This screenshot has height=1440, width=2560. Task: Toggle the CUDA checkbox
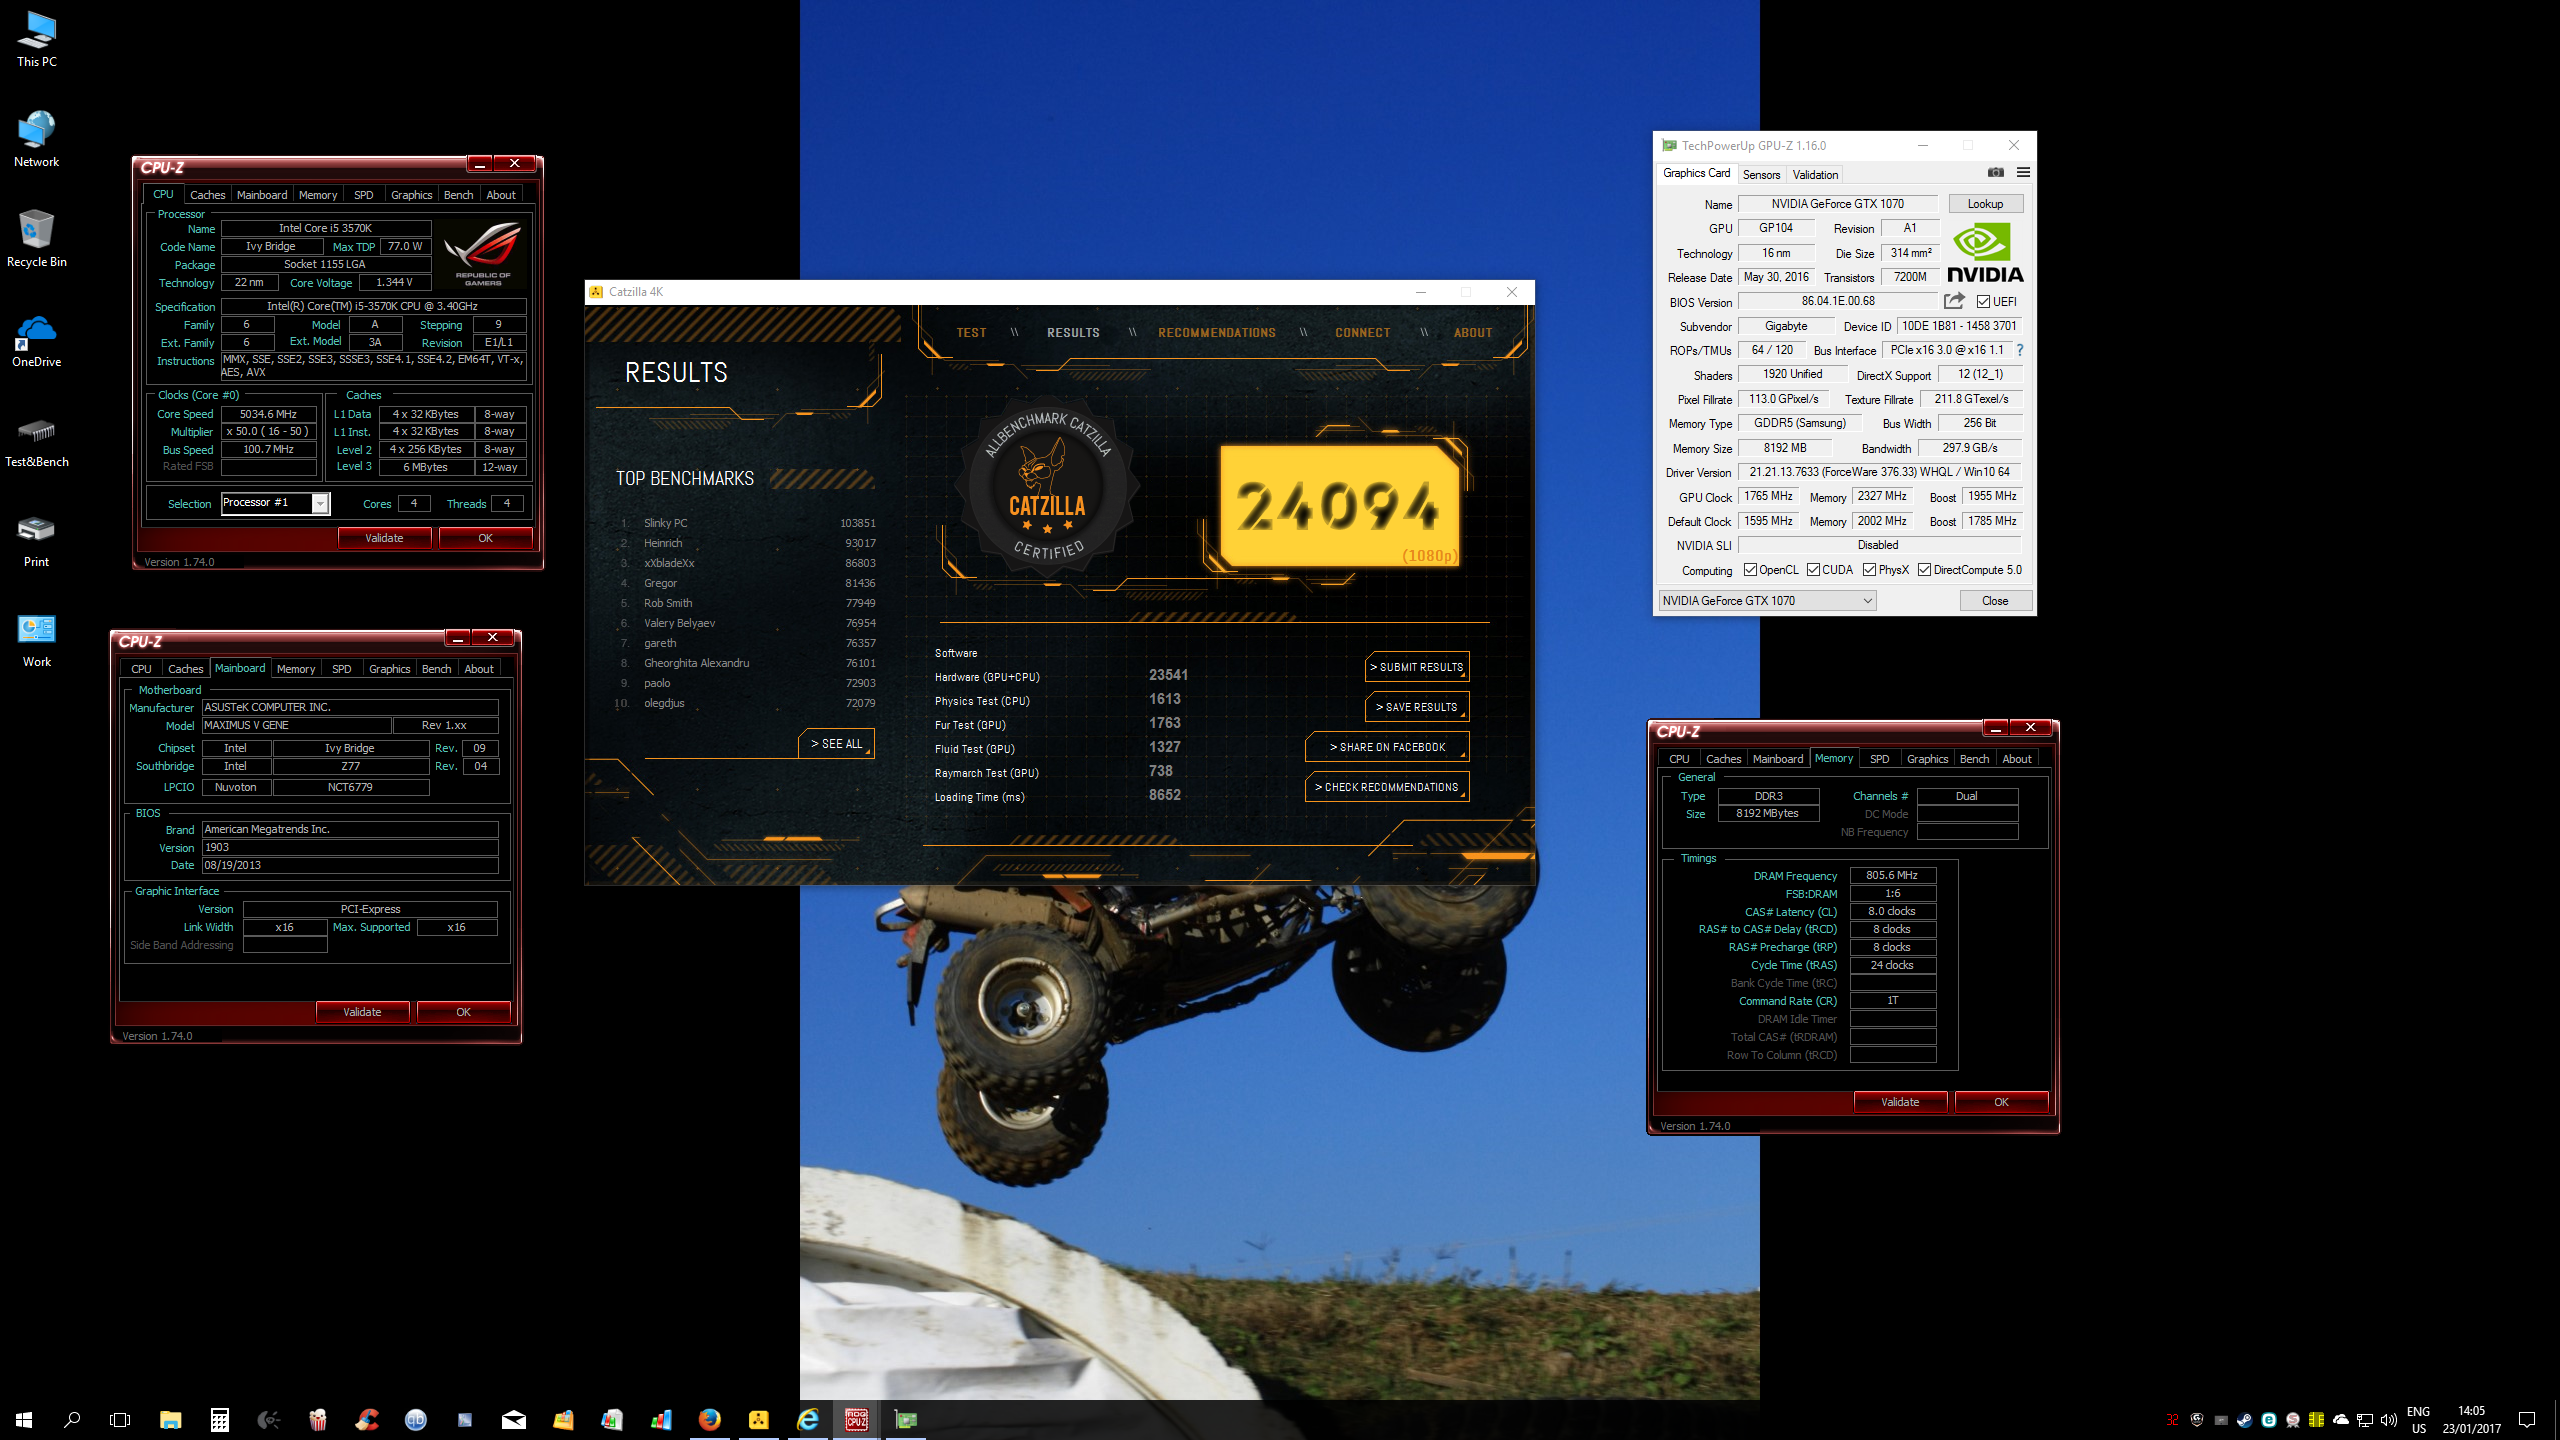1813,570
